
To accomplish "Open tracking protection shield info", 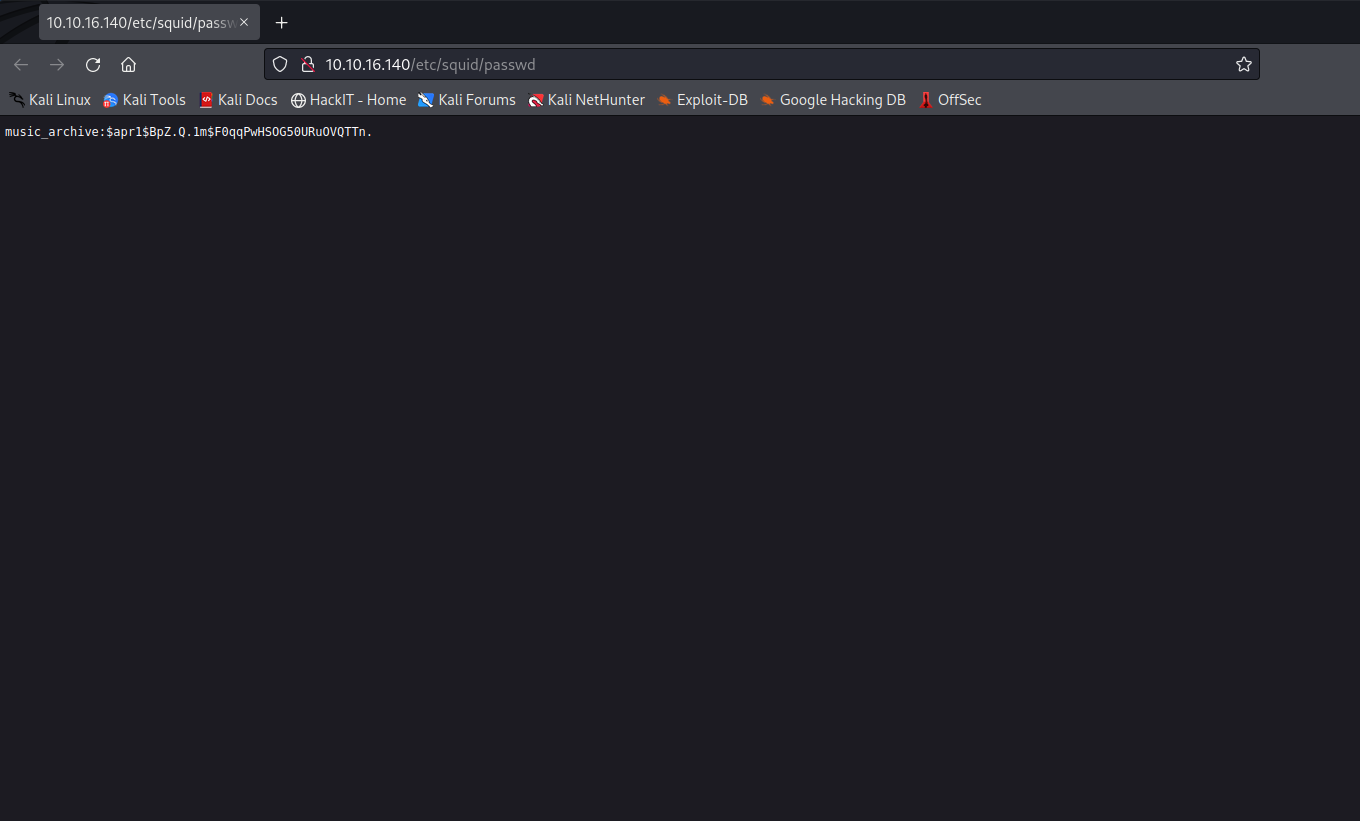I will [281, 64].
